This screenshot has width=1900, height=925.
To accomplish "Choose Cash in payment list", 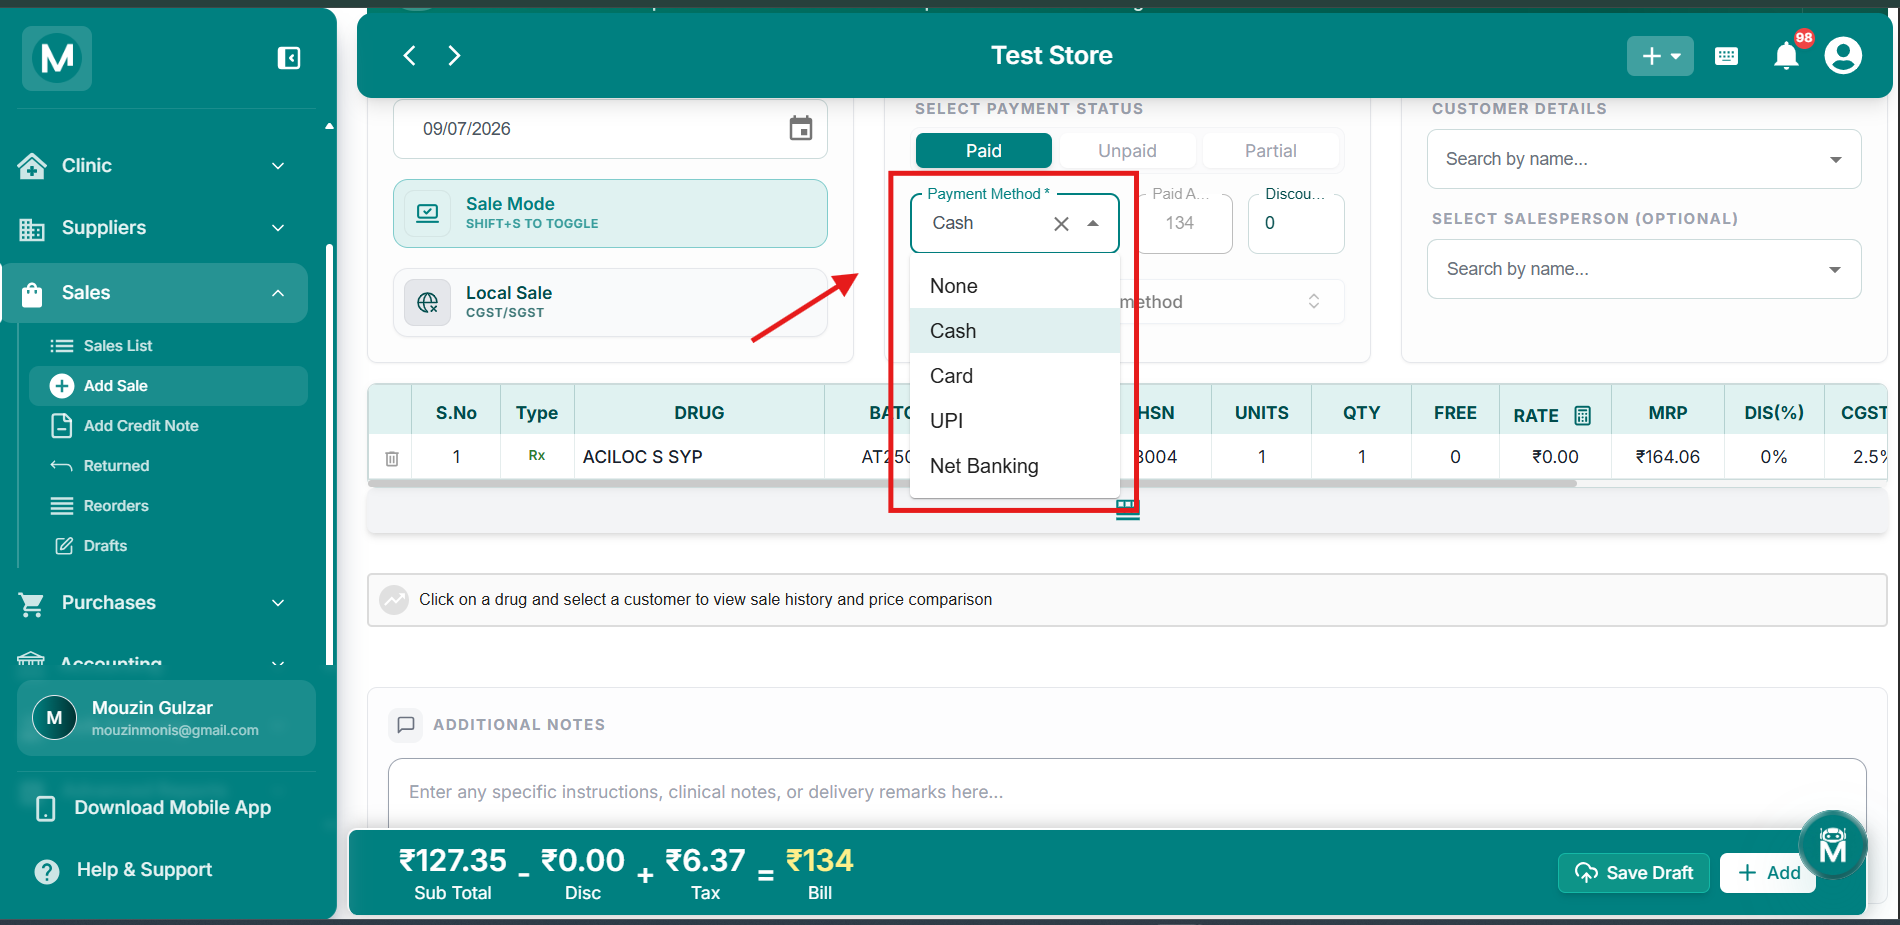I will (1015, 331).
